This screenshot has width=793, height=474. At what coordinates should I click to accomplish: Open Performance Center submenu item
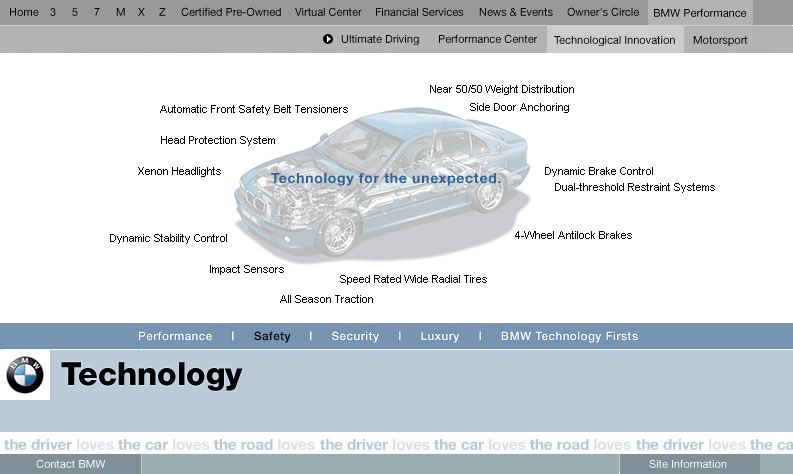click(x=488, y=39)
